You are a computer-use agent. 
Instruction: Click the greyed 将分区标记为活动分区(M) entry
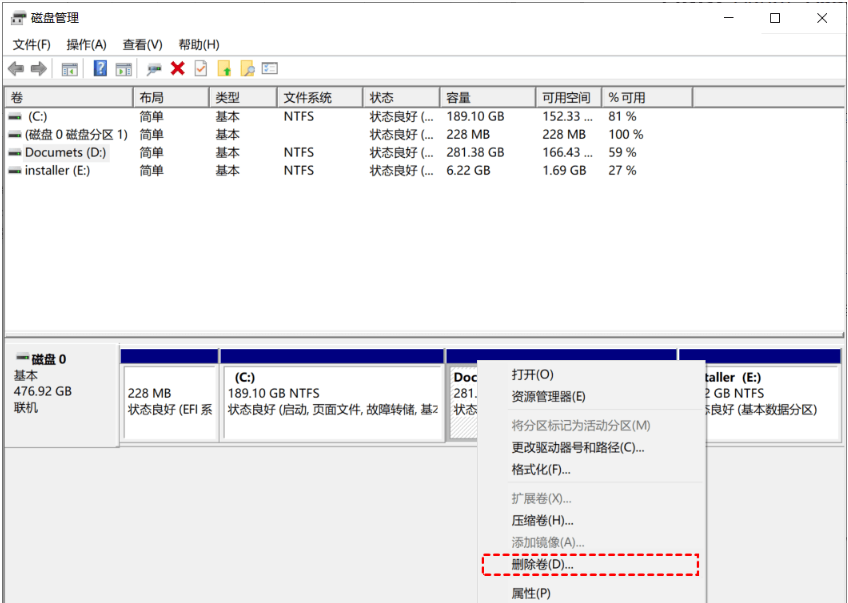pyautogui.click(x=592, y=426)
